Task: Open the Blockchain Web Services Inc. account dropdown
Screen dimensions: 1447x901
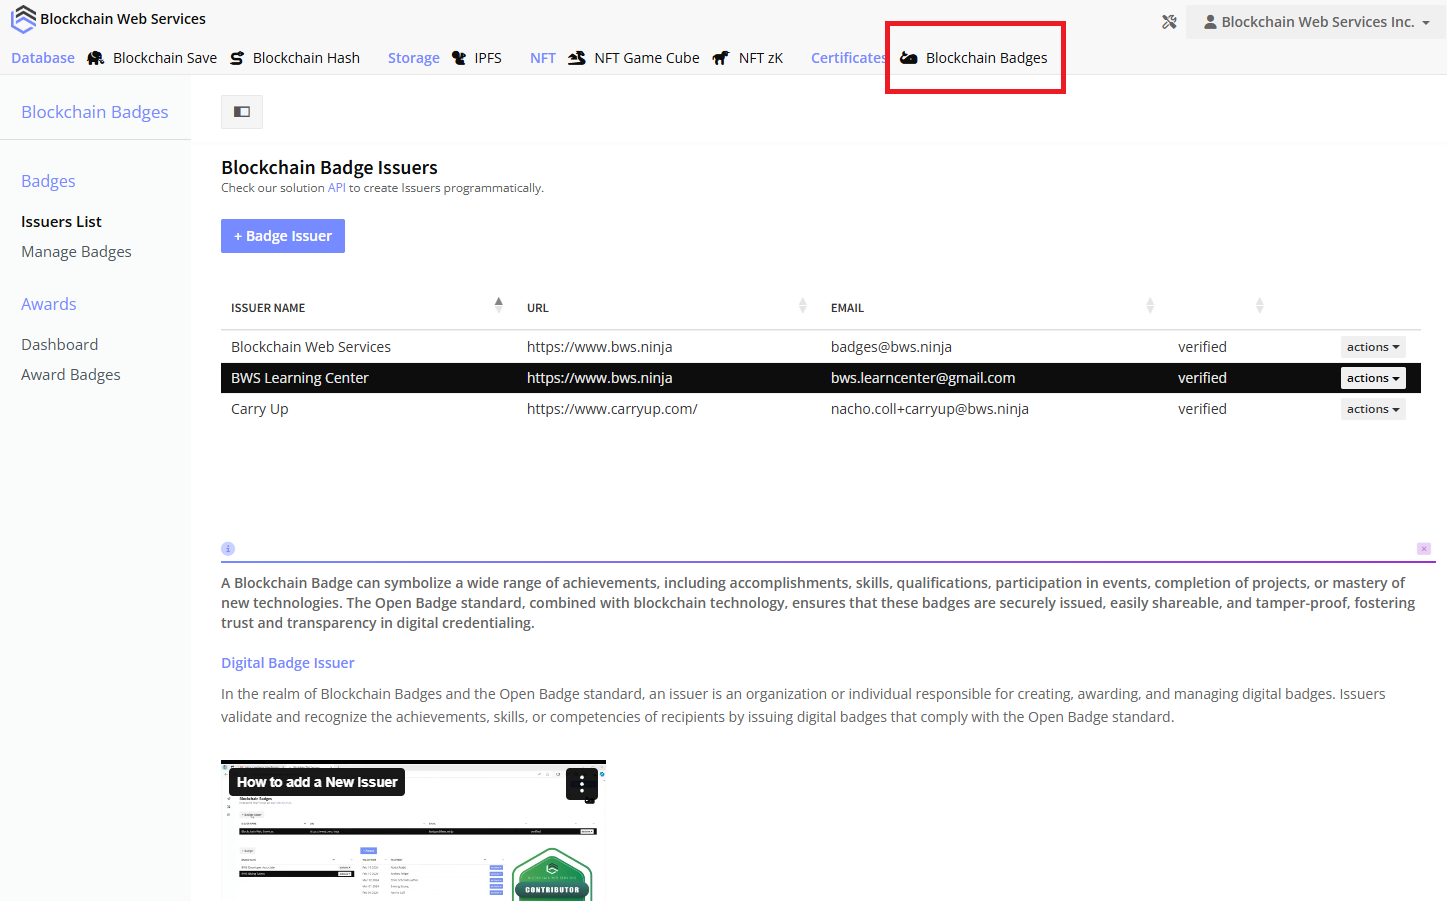Action: coord(1315,22)
